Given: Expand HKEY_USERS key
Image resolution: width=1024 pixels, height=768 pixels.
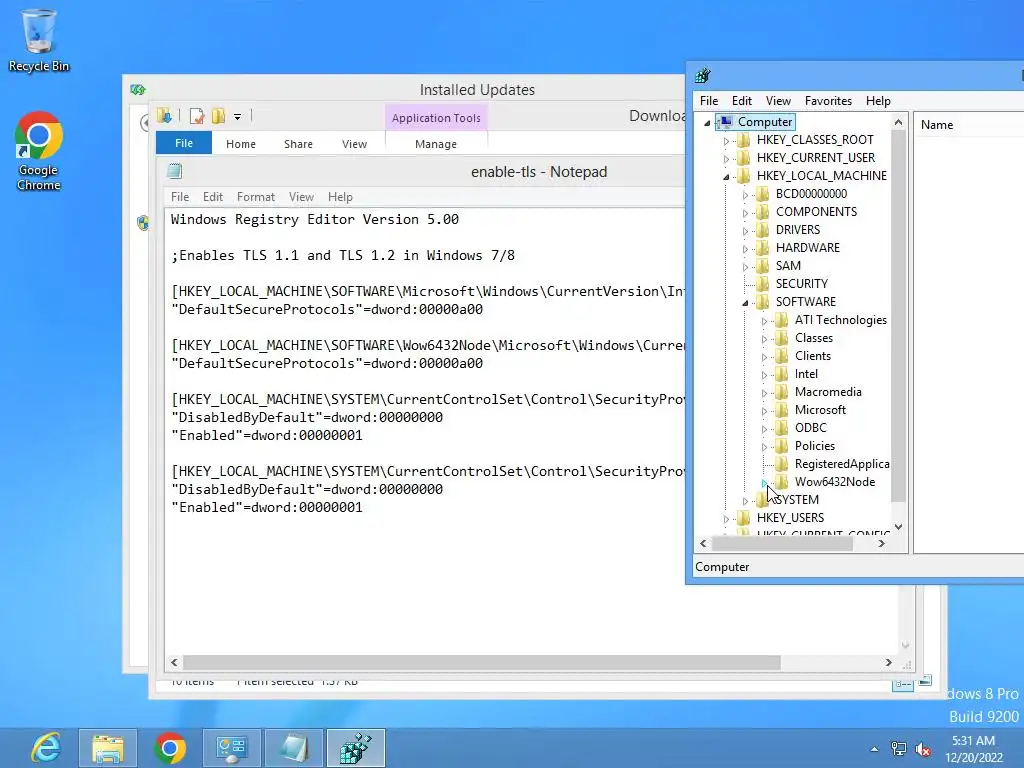Looking at the screenshot, I should pos(726,519).
